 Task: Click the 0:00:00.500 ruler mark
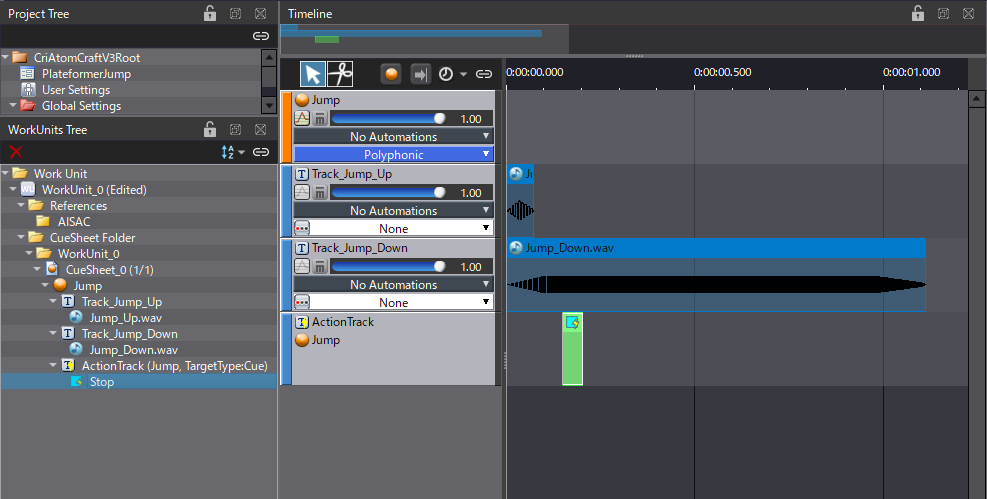tap(723, 72)
